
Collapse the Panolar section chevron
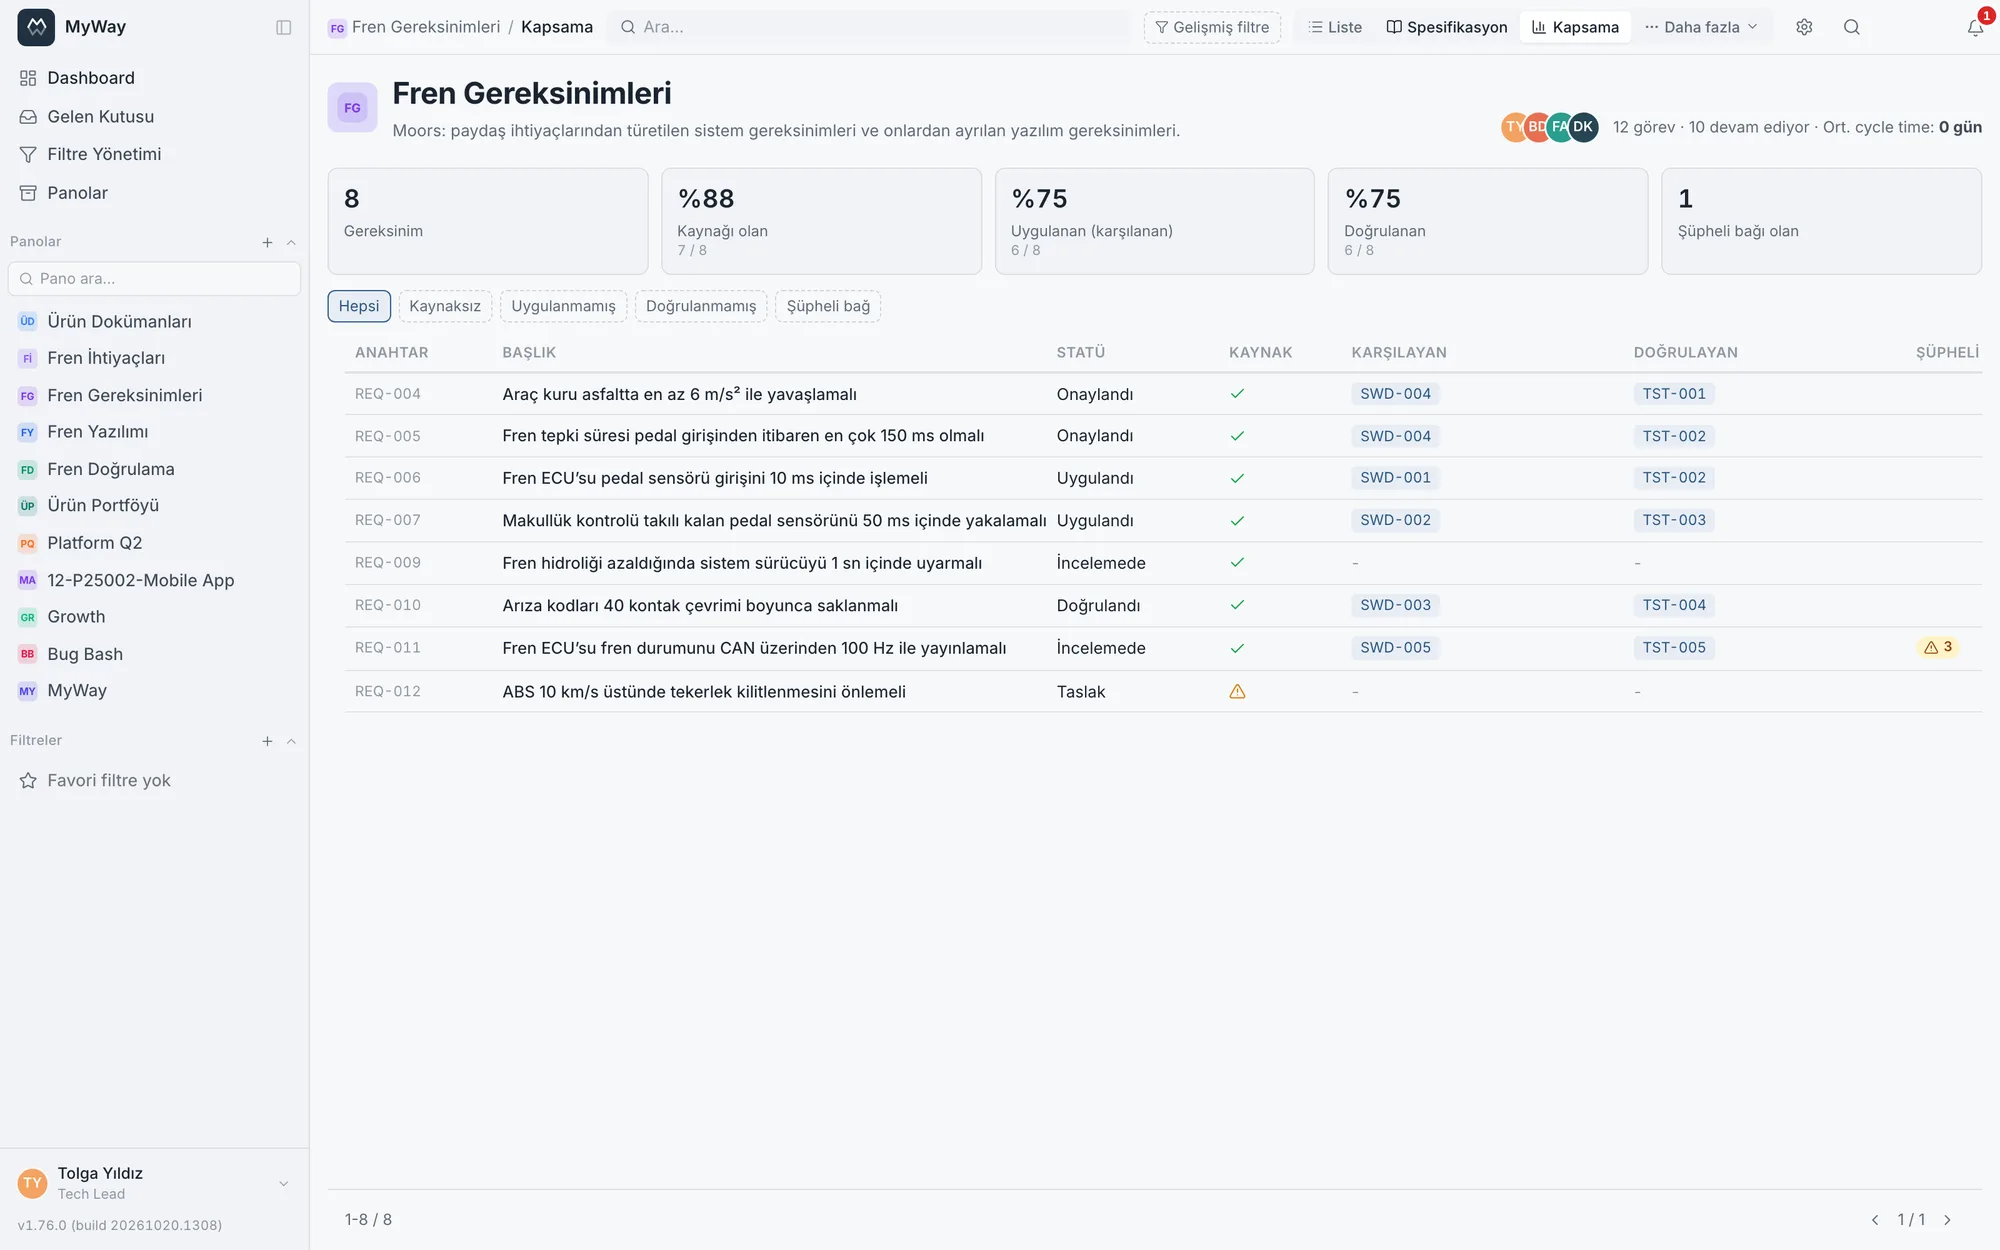click(x=291, y=242)
